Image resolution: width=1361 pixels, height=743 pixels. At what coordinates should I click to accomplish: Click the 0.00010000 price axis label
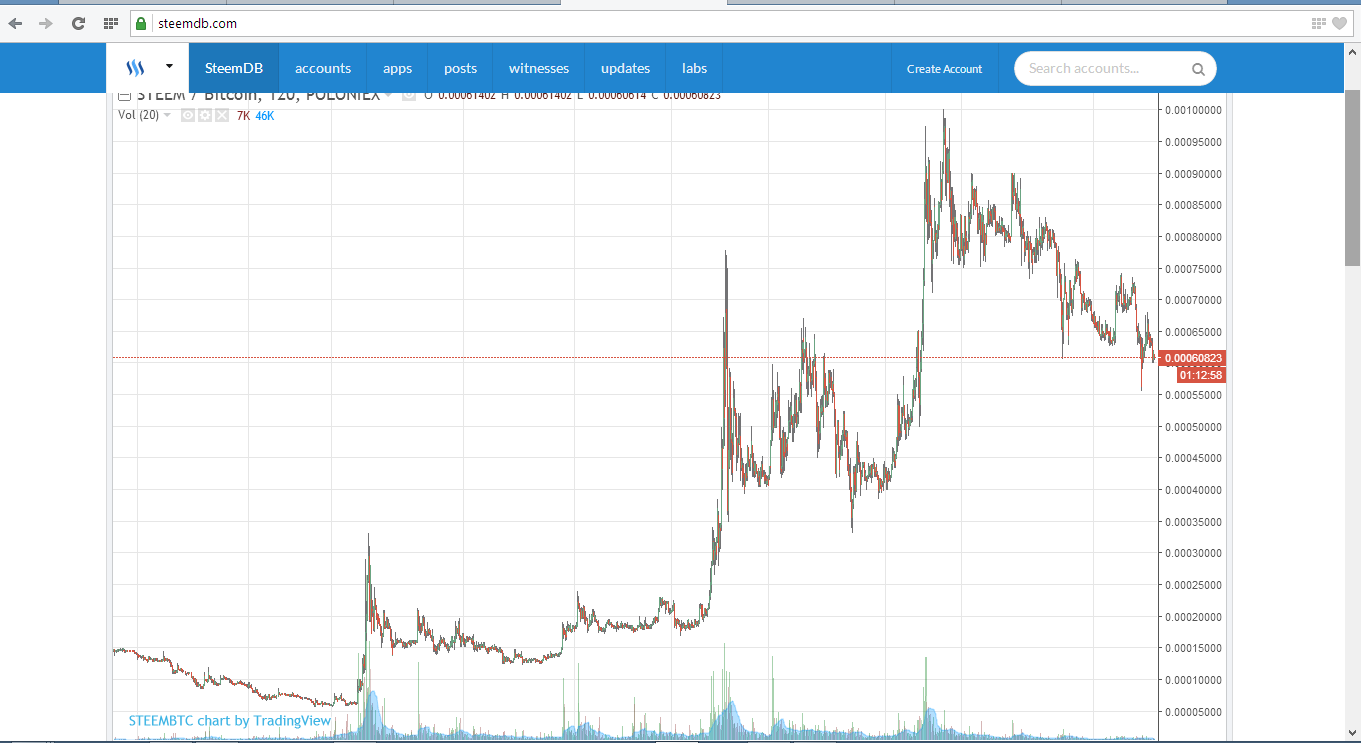[x=1194, y=680]
